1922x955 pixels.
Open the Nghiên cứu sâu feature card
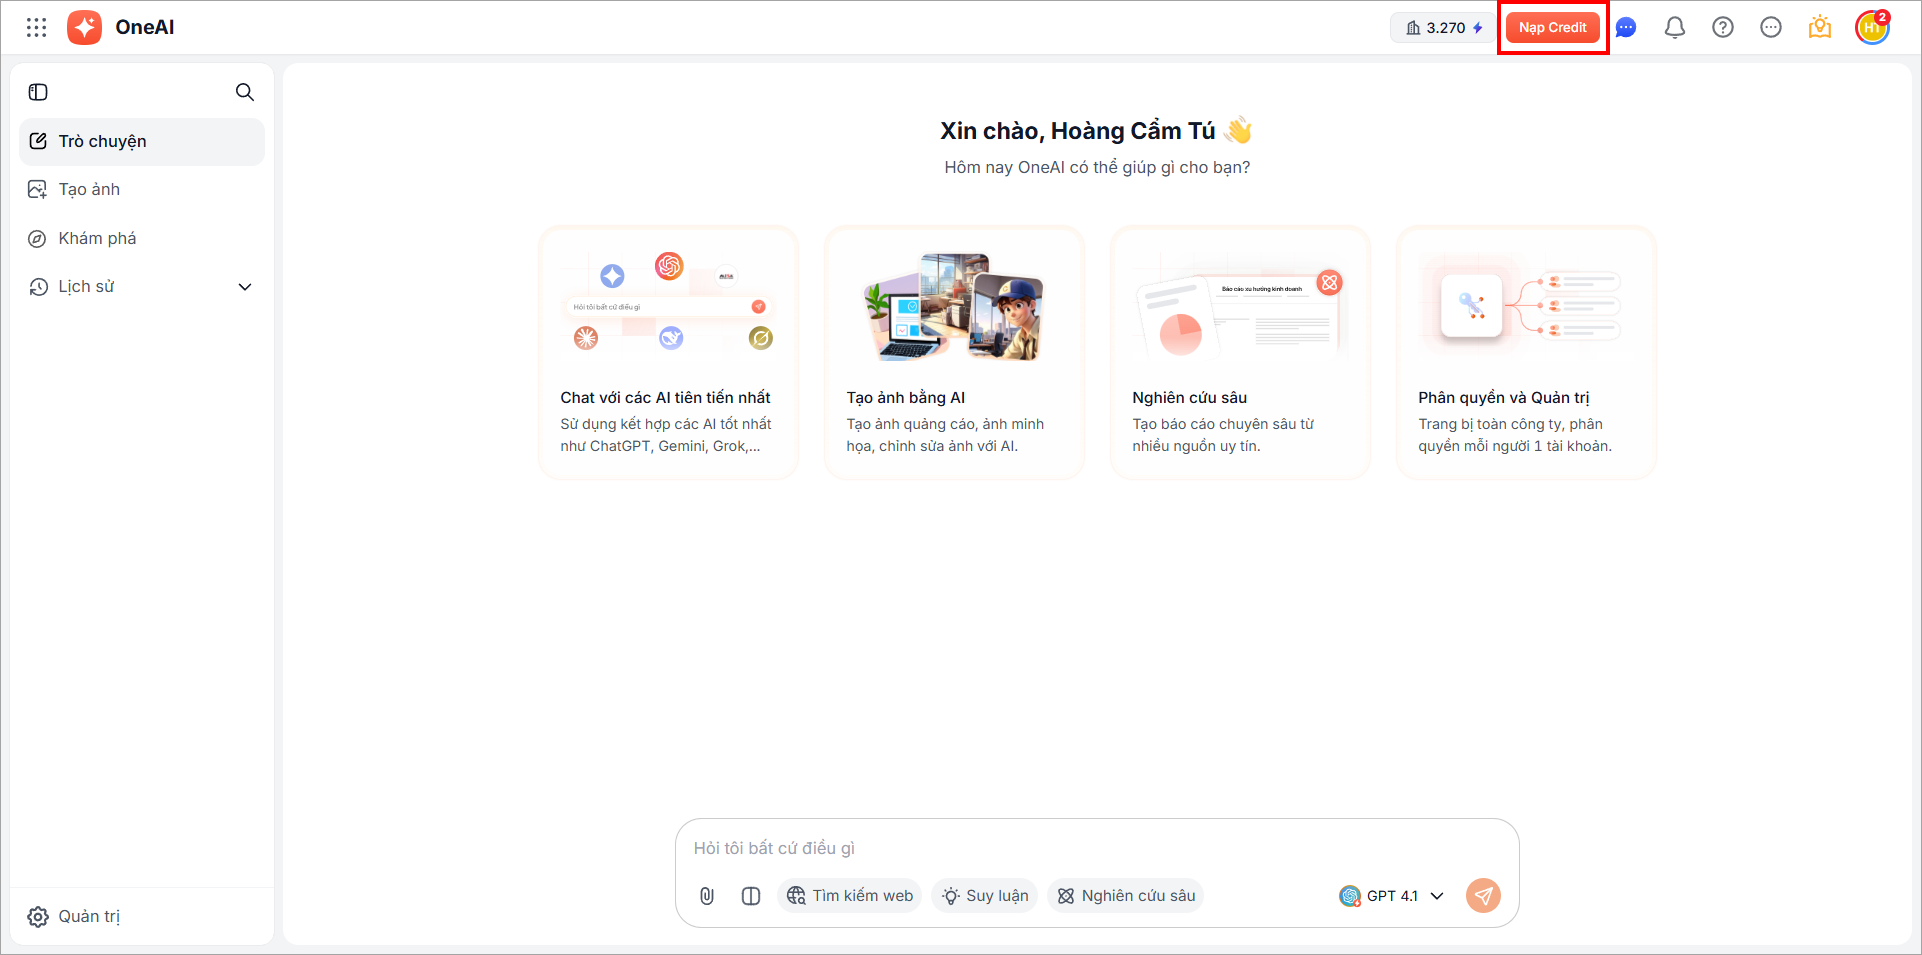tap(1240, 352)
